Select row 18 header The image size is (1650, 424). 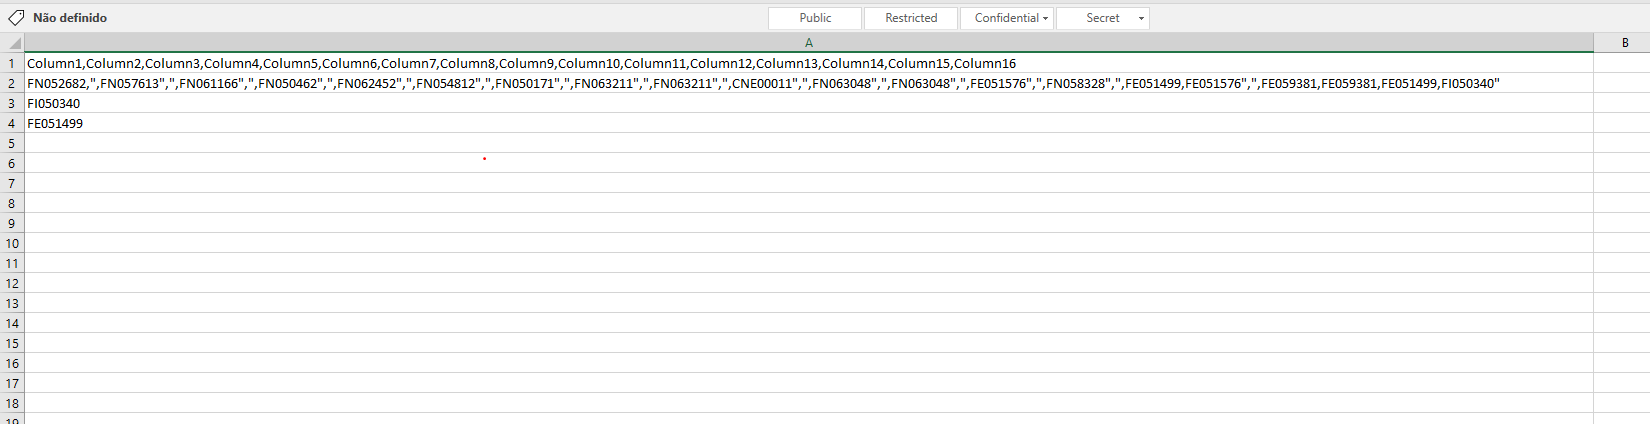click(x=12, y=403)
